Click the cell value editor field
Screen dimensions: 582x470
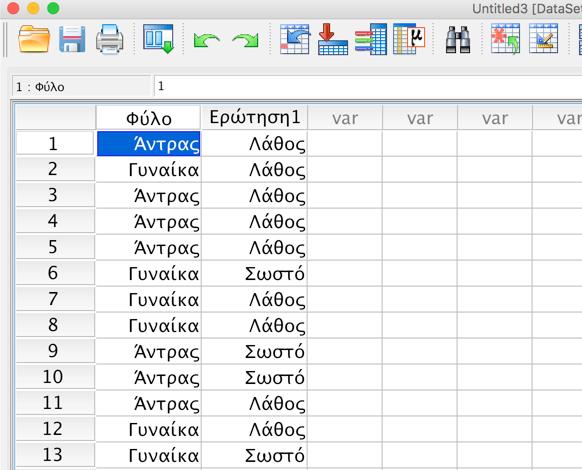[367, 87]
